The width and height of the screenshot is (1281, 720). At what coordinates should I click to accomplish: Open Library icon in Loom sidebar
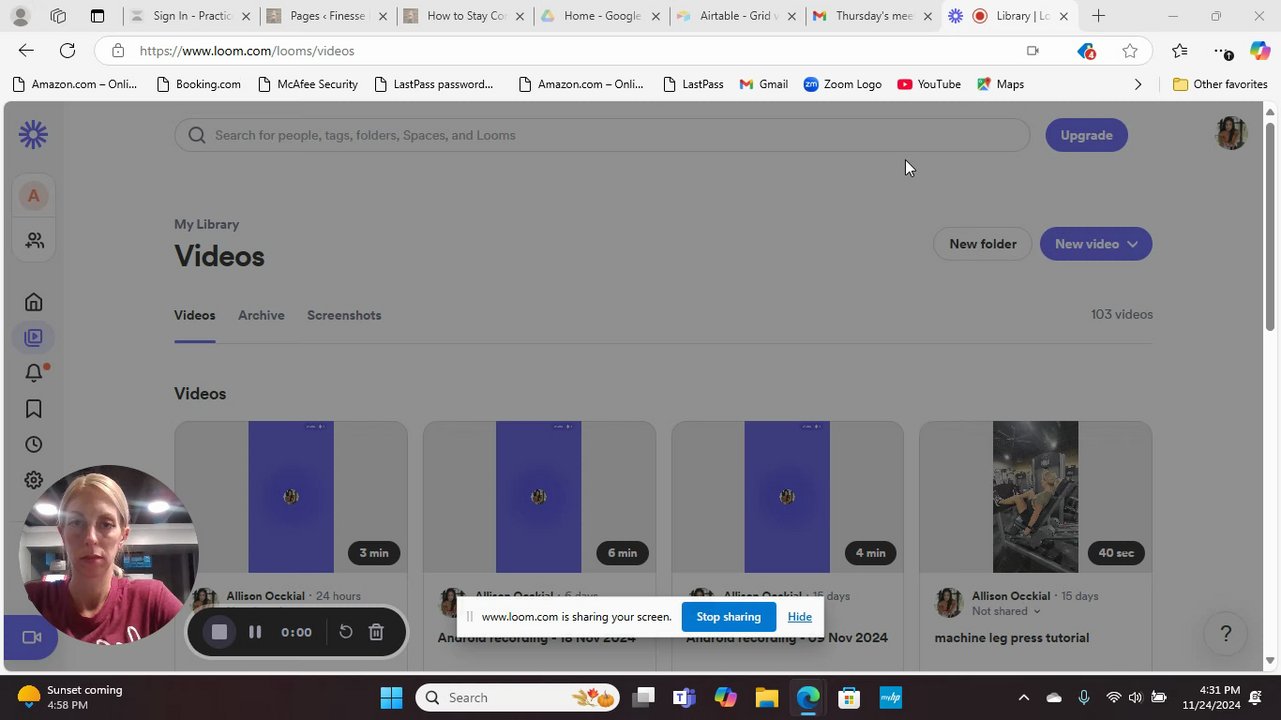click(33, 338)
